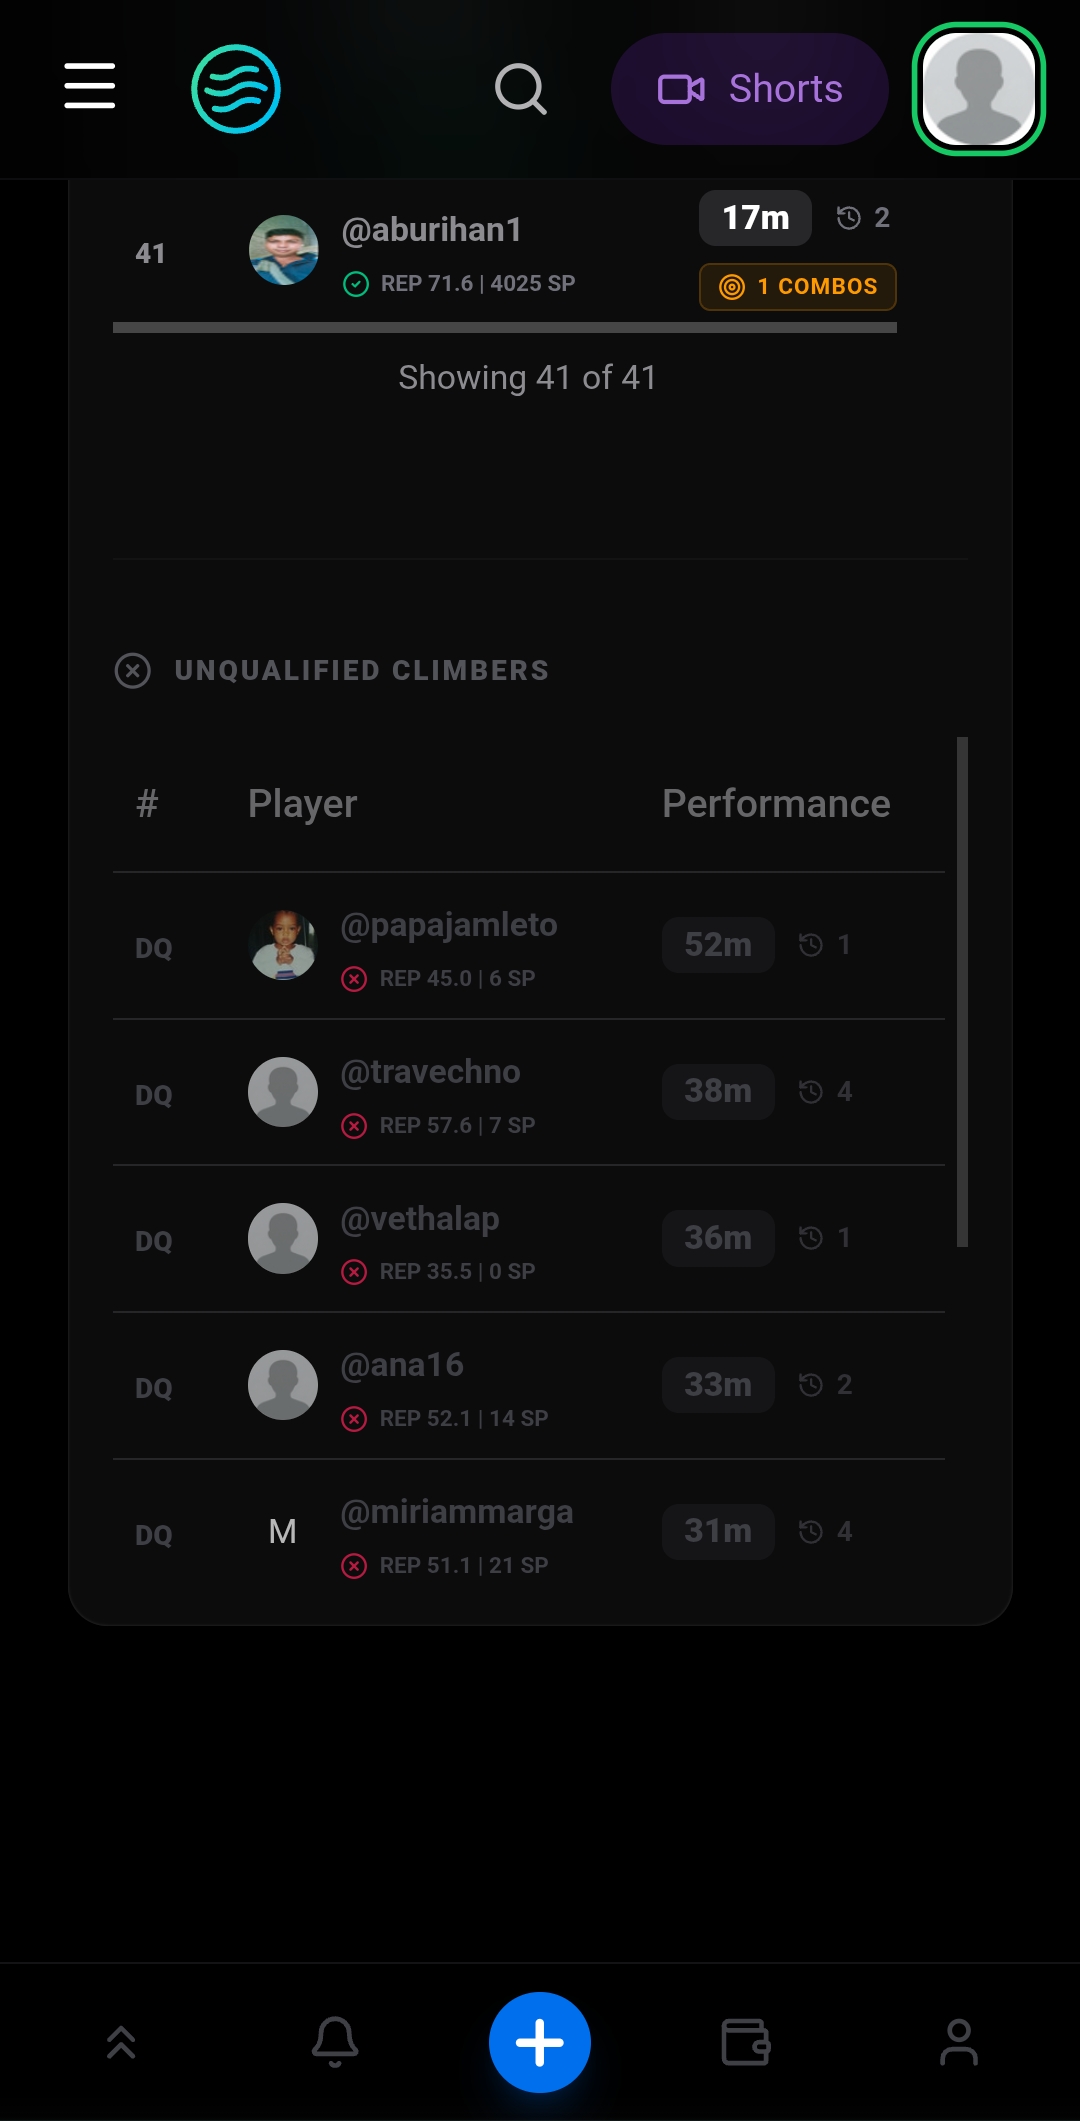
Task: Tap the 1 COMBOS badge
Action: tap(797, 287)
